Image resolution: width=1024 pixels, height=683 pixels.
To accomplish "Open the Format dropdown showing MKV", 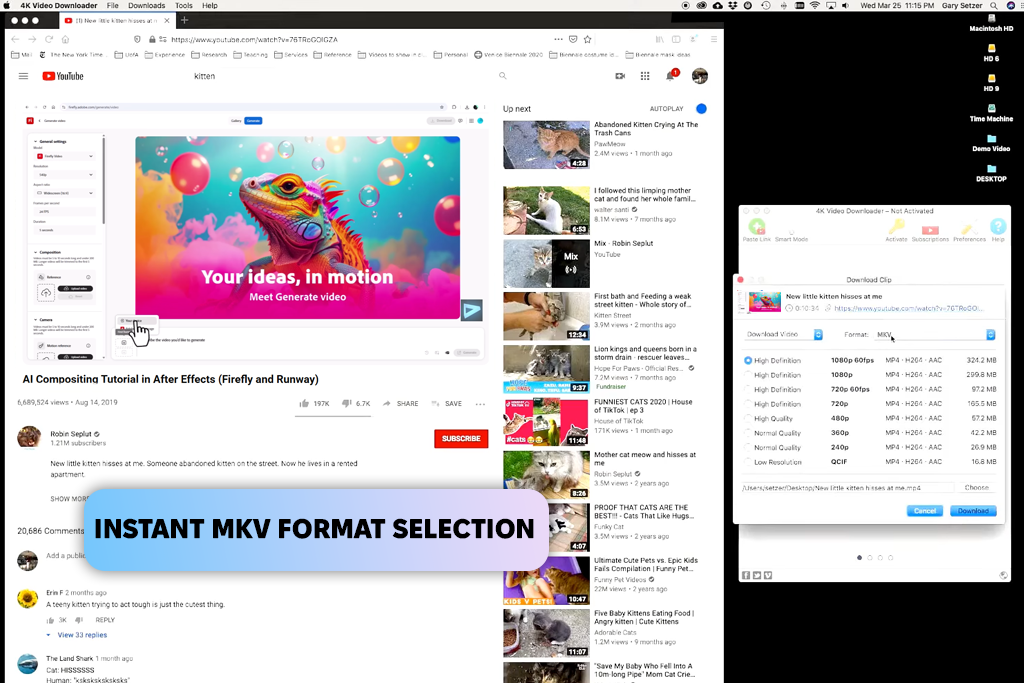I will point(935,334).
